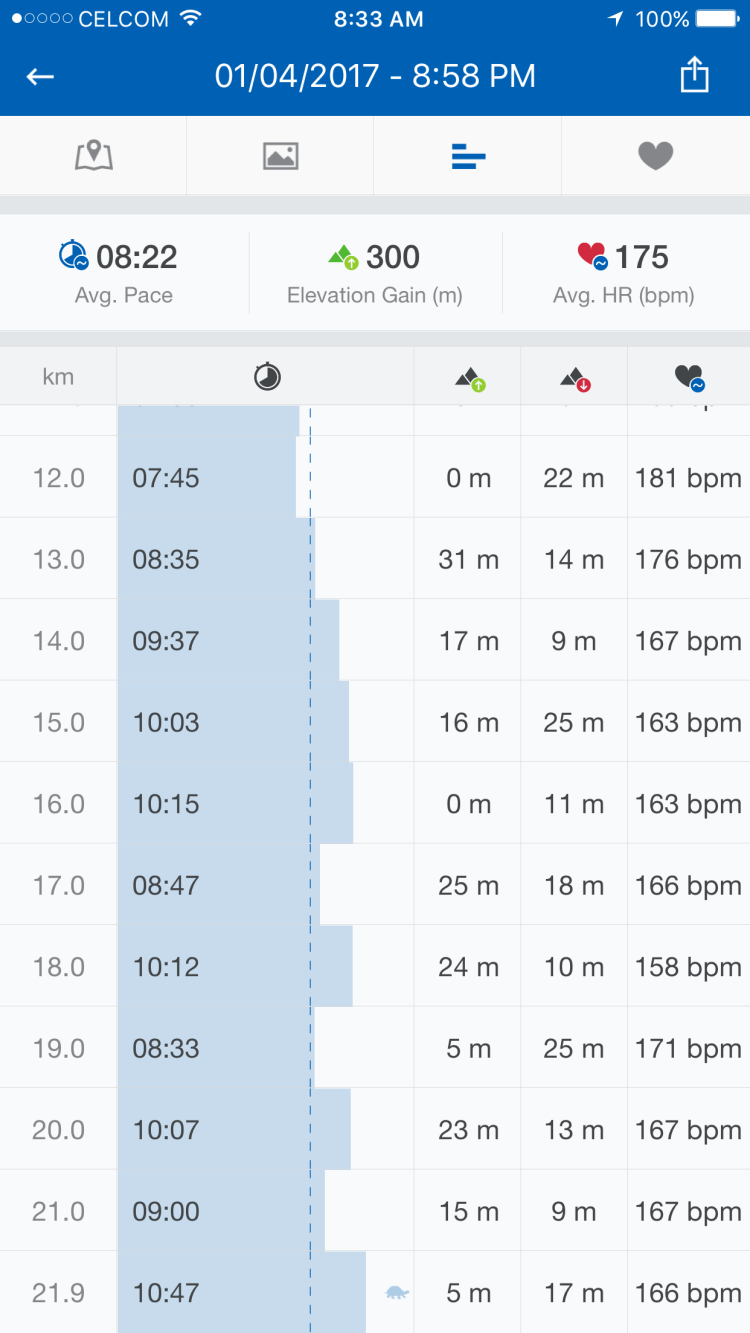Screen dimensions: 750x1333
Task: Tap the stopwatch column header icon
Action: coord(267,377)
